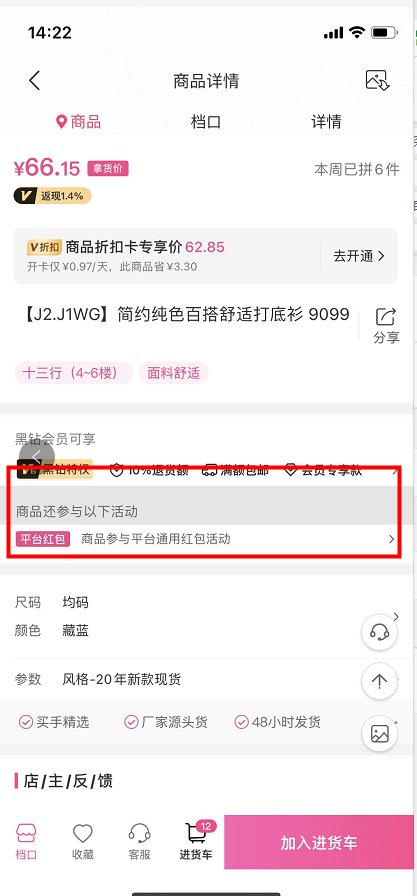This screenshot has height=896, width=417.
Task: Tap the floating picture gallery button
Action: (x=379, y=733)
